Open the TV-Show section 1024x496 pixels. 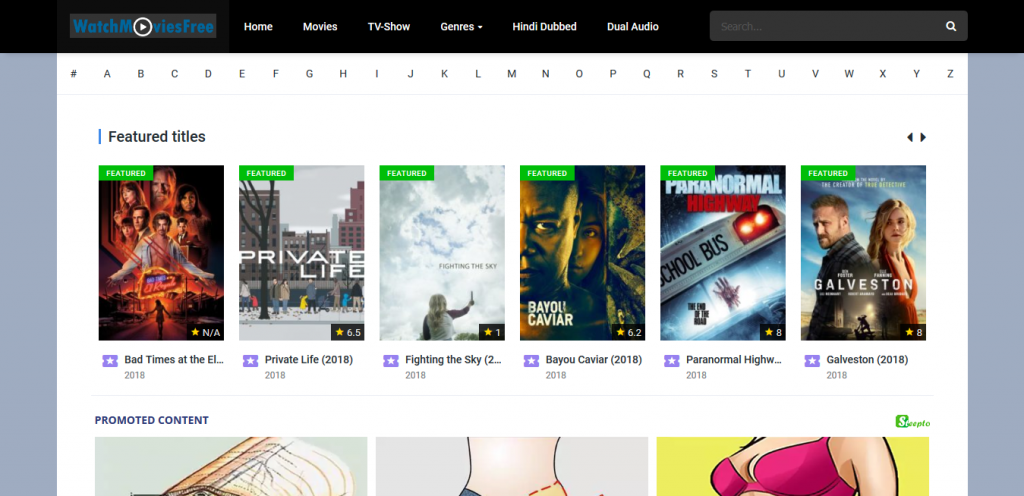click(389, 27)
